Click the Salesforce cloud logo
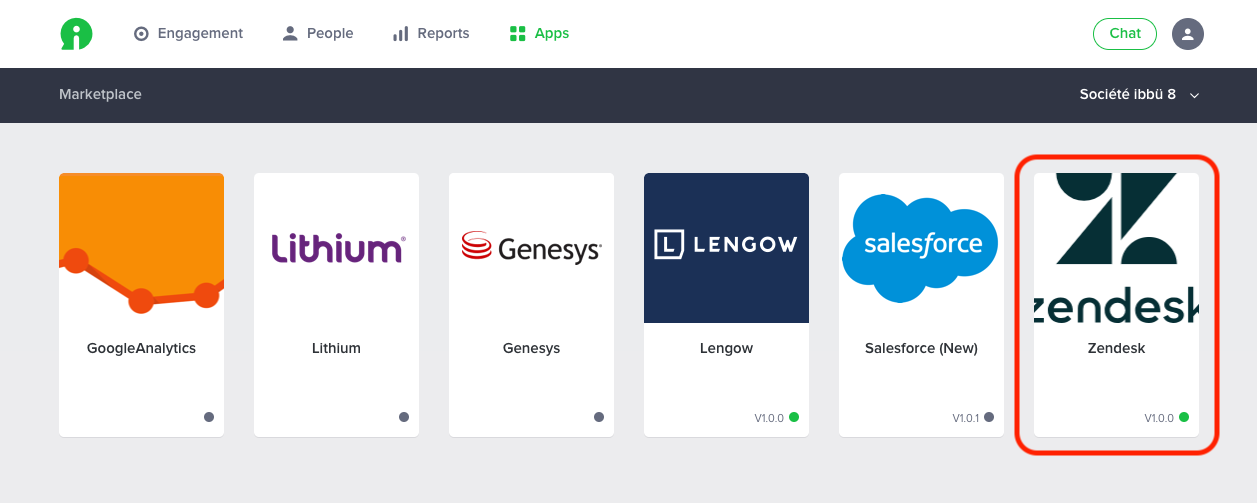 pyautogui.click(x=921, y=248)
